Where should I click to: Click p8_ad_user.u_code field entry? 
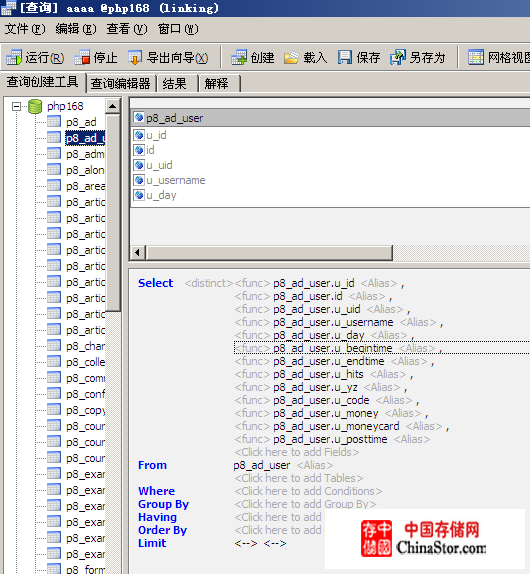321,400
